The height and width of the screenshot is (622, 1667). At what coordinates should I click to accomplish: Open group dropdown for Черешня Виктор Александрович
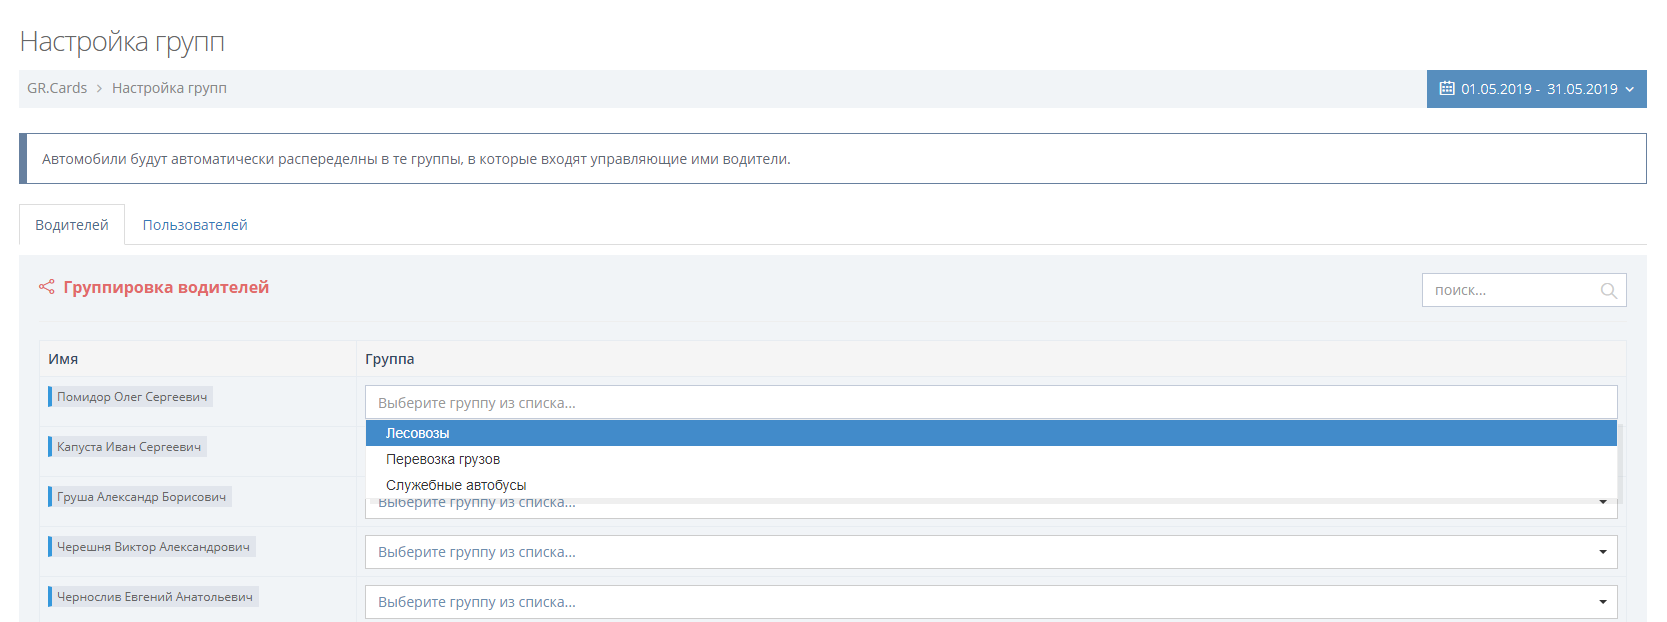(x=990, y=552)
